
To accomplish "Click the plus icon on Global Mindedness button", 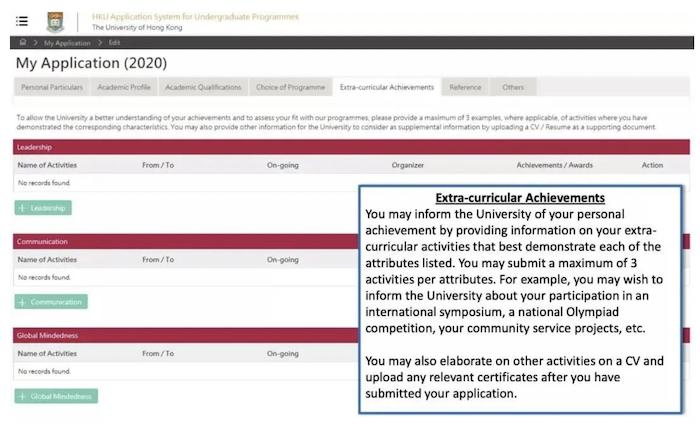I will pos(24,396).
